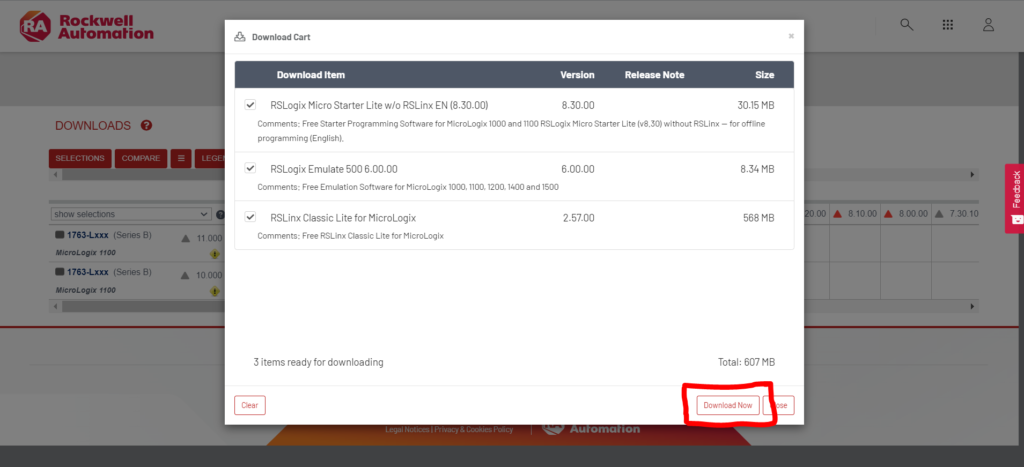The height and width of the screenshot is (467, 1024).
Task: Open Privacy & Cookies Policy footer link
Action: tap(472, 430)
